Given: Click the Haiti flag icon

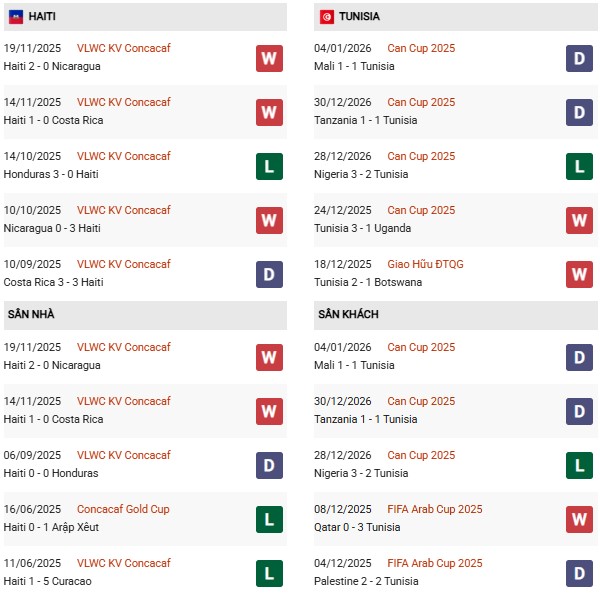Looking at the screenshot, I should pyautogui.click(x=14, y=17).
